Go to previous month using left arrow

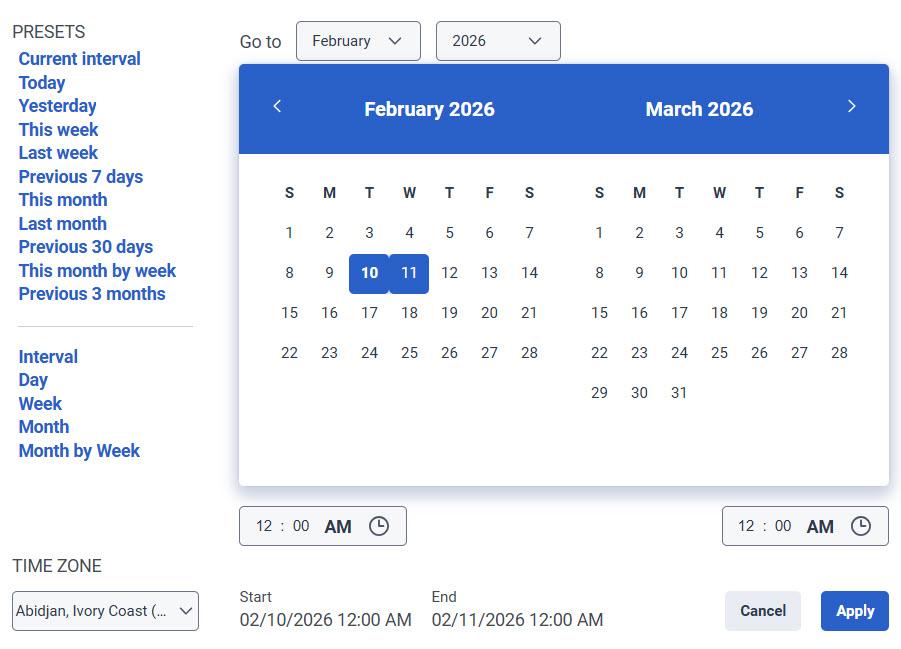click(x=277, y=106)
